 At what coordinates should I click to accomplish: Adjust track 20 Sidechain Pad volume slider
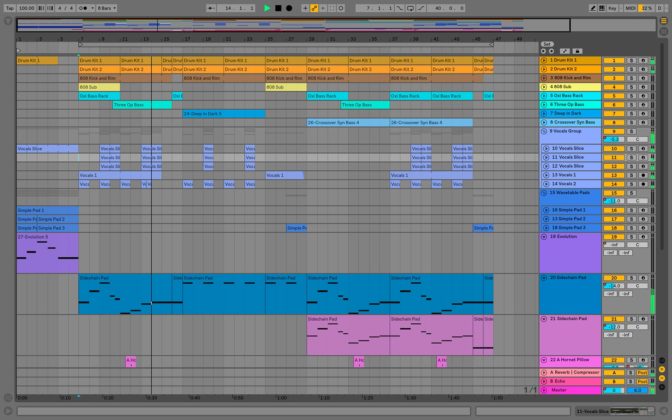coord(614,286)
